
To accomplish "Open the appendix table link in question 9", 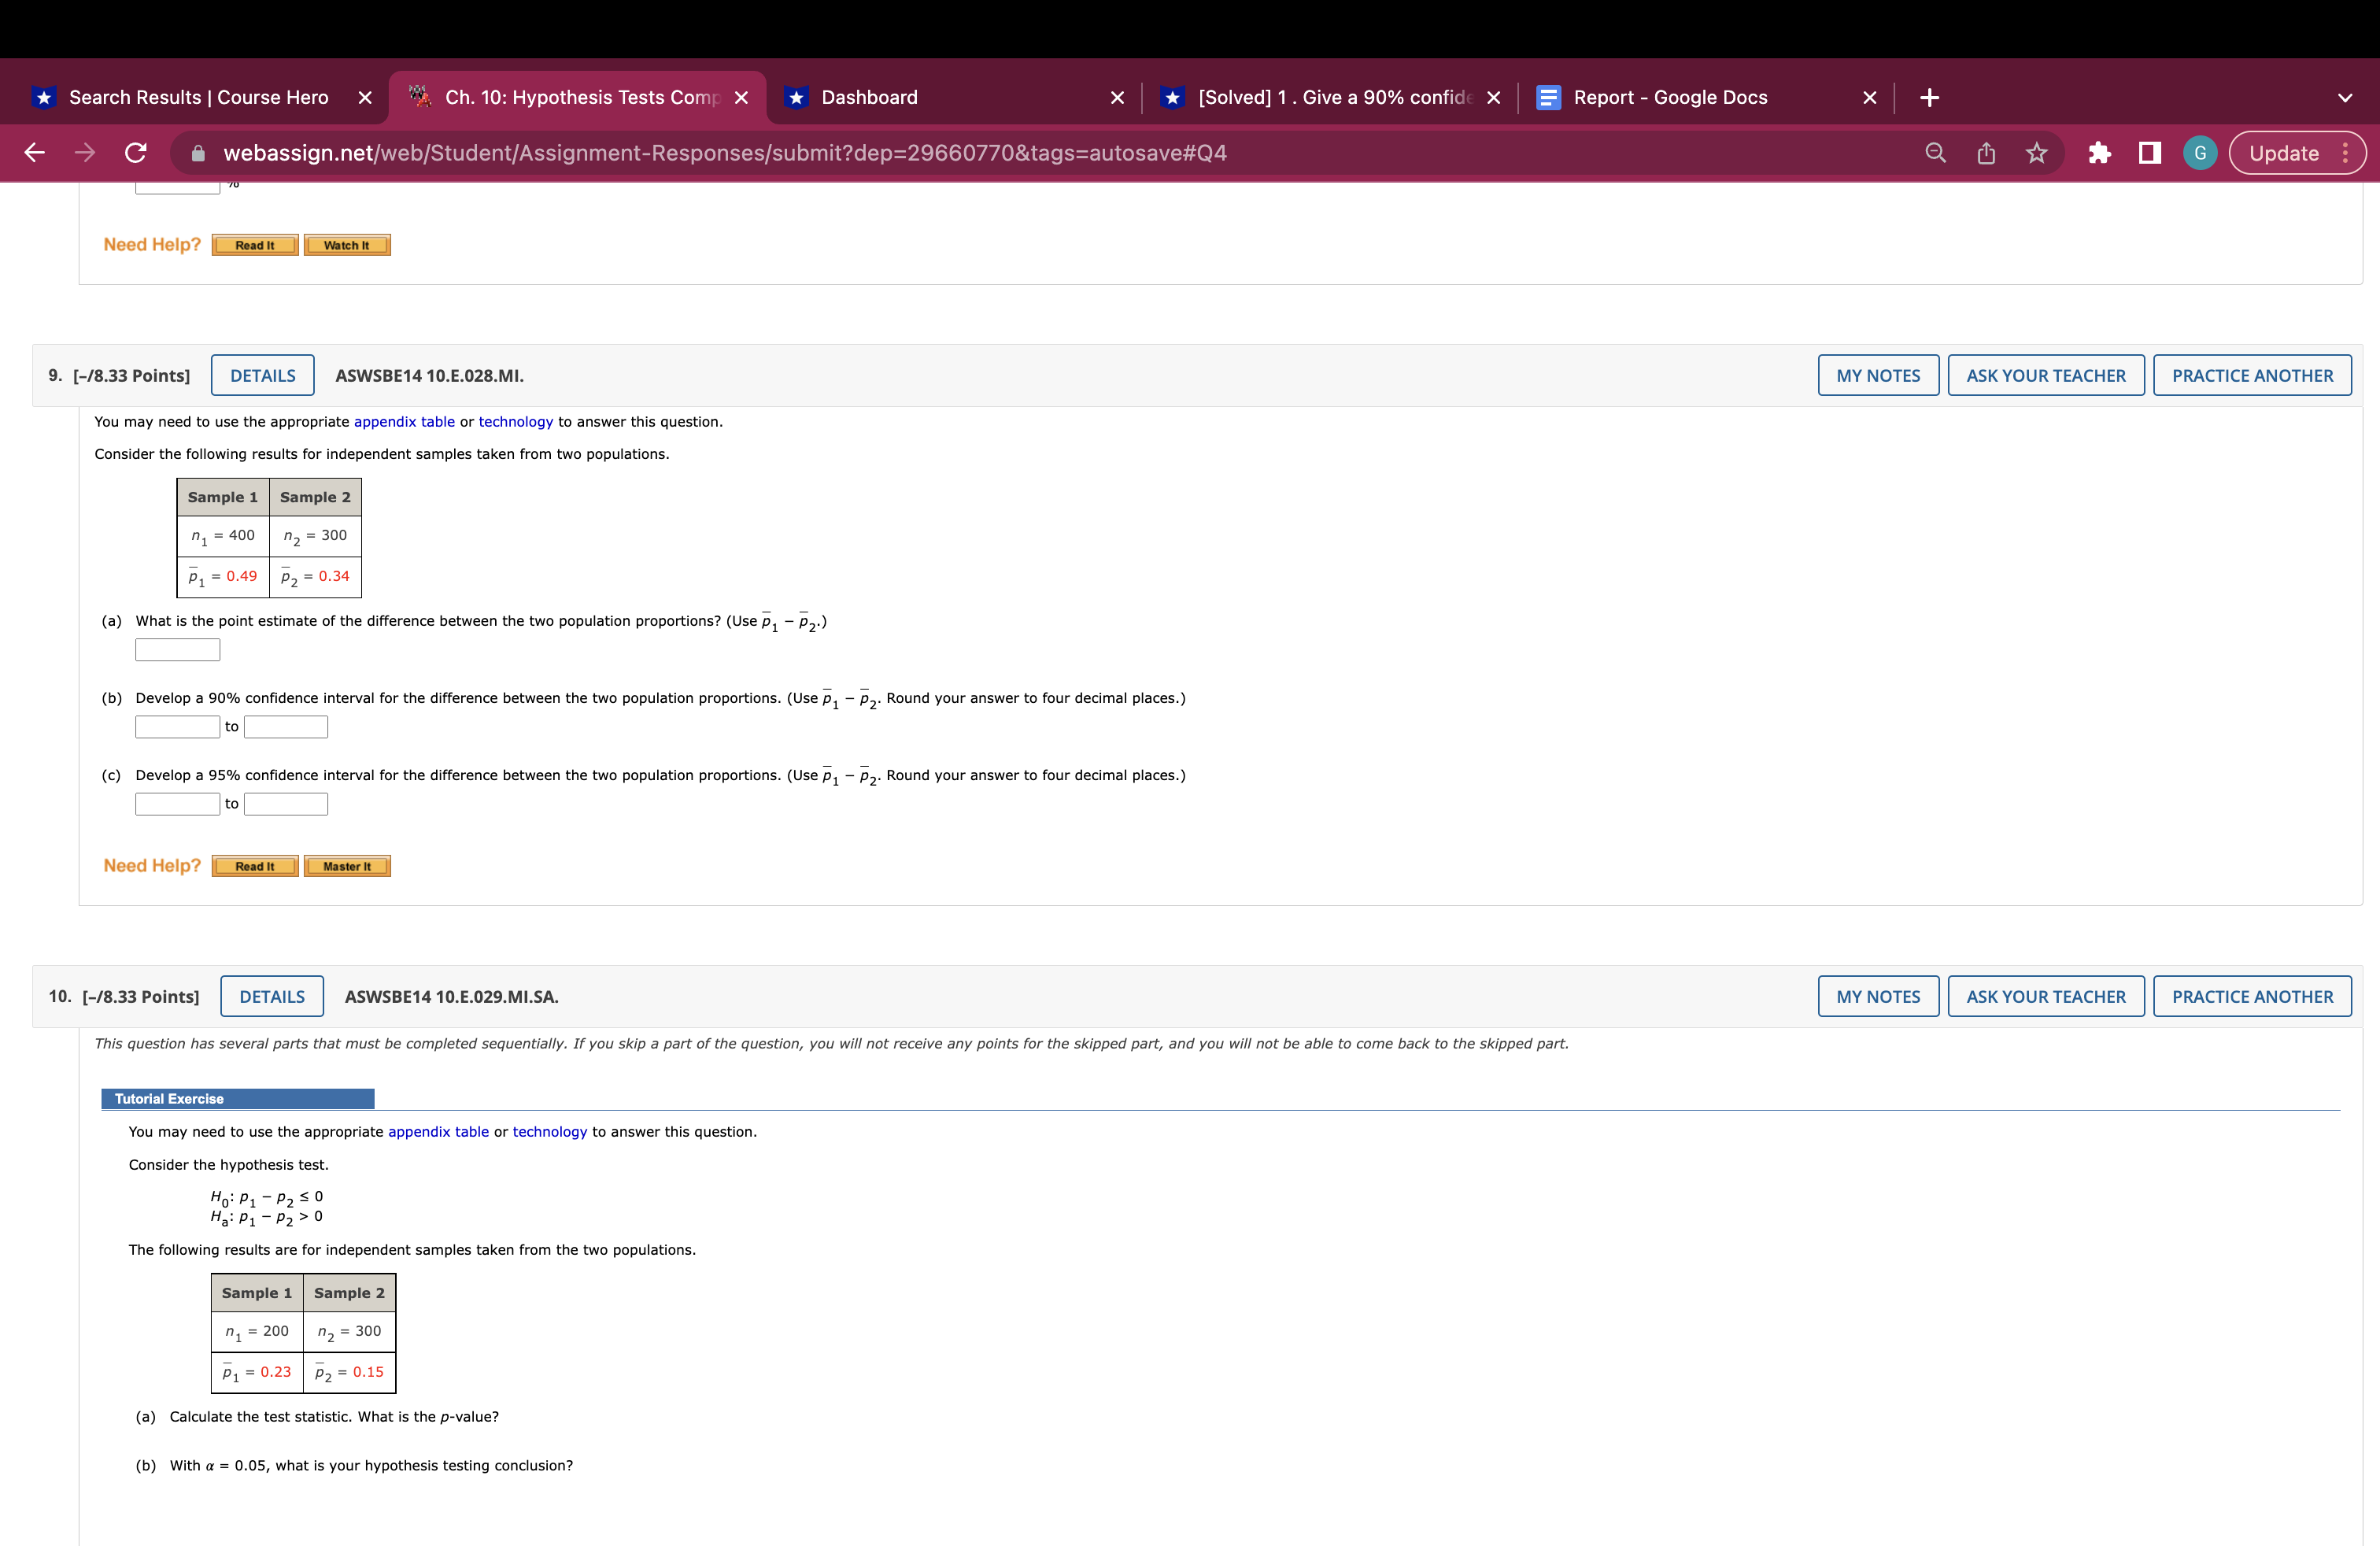I will (404, 422).
